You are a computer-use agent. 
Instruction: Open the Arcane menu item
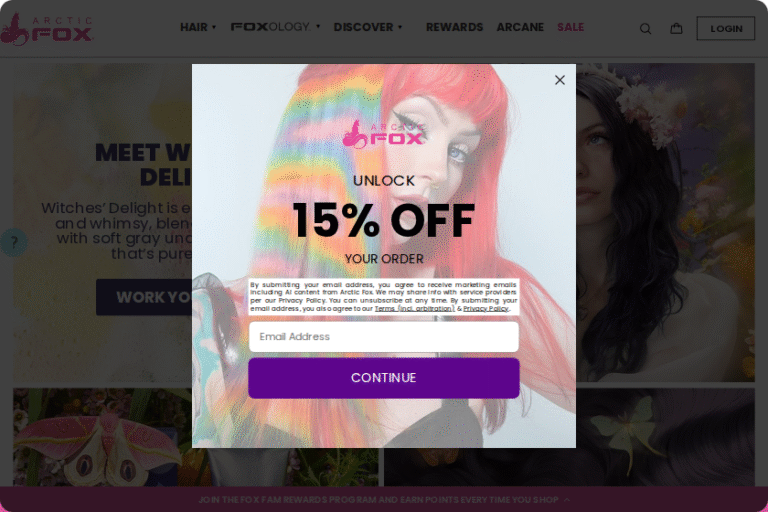click(x=520, y=27)
